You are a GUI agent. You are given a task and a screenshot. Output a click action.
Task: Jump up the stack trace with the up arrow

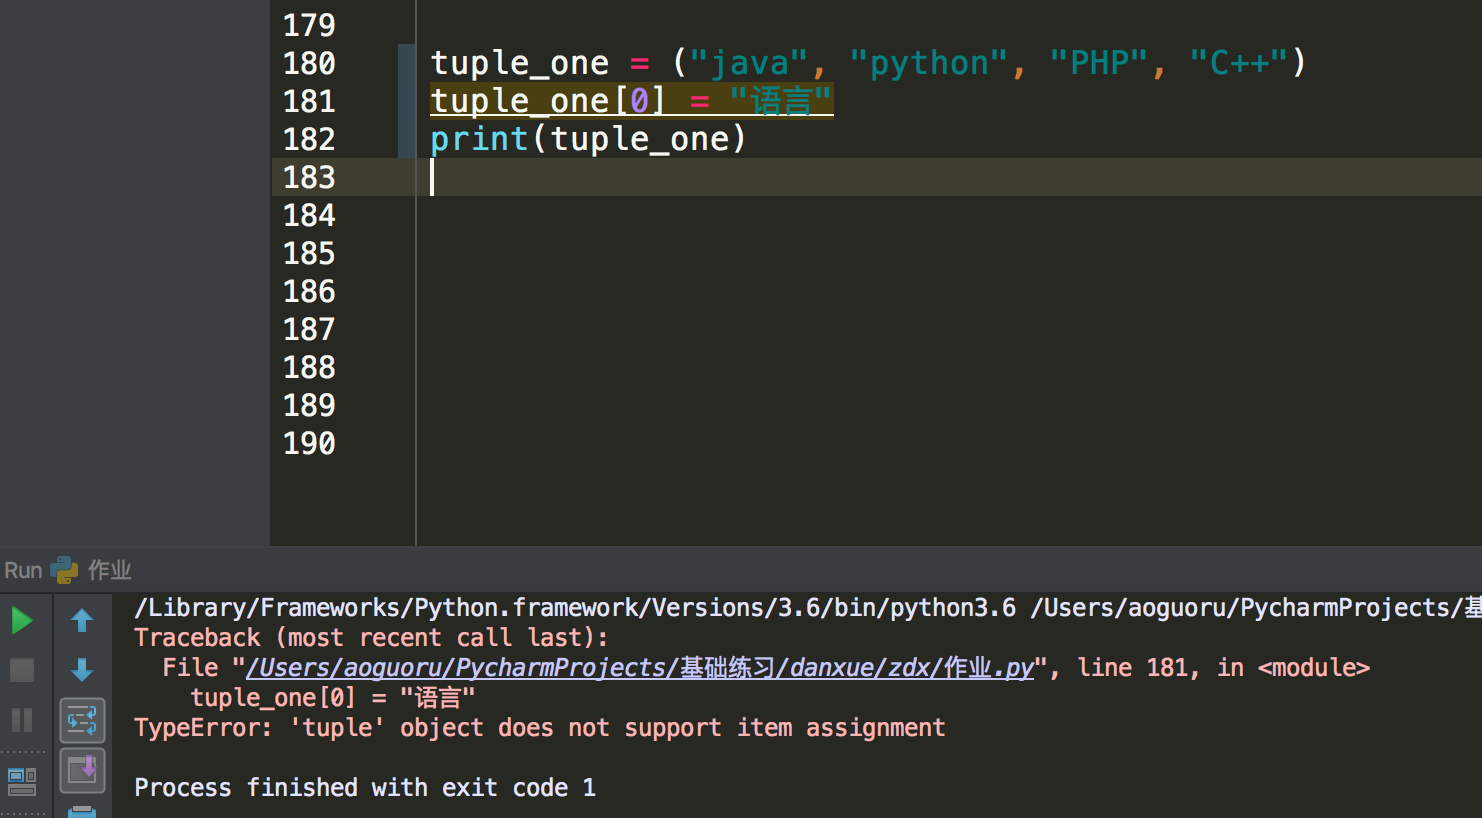click(x=82, y=621)
